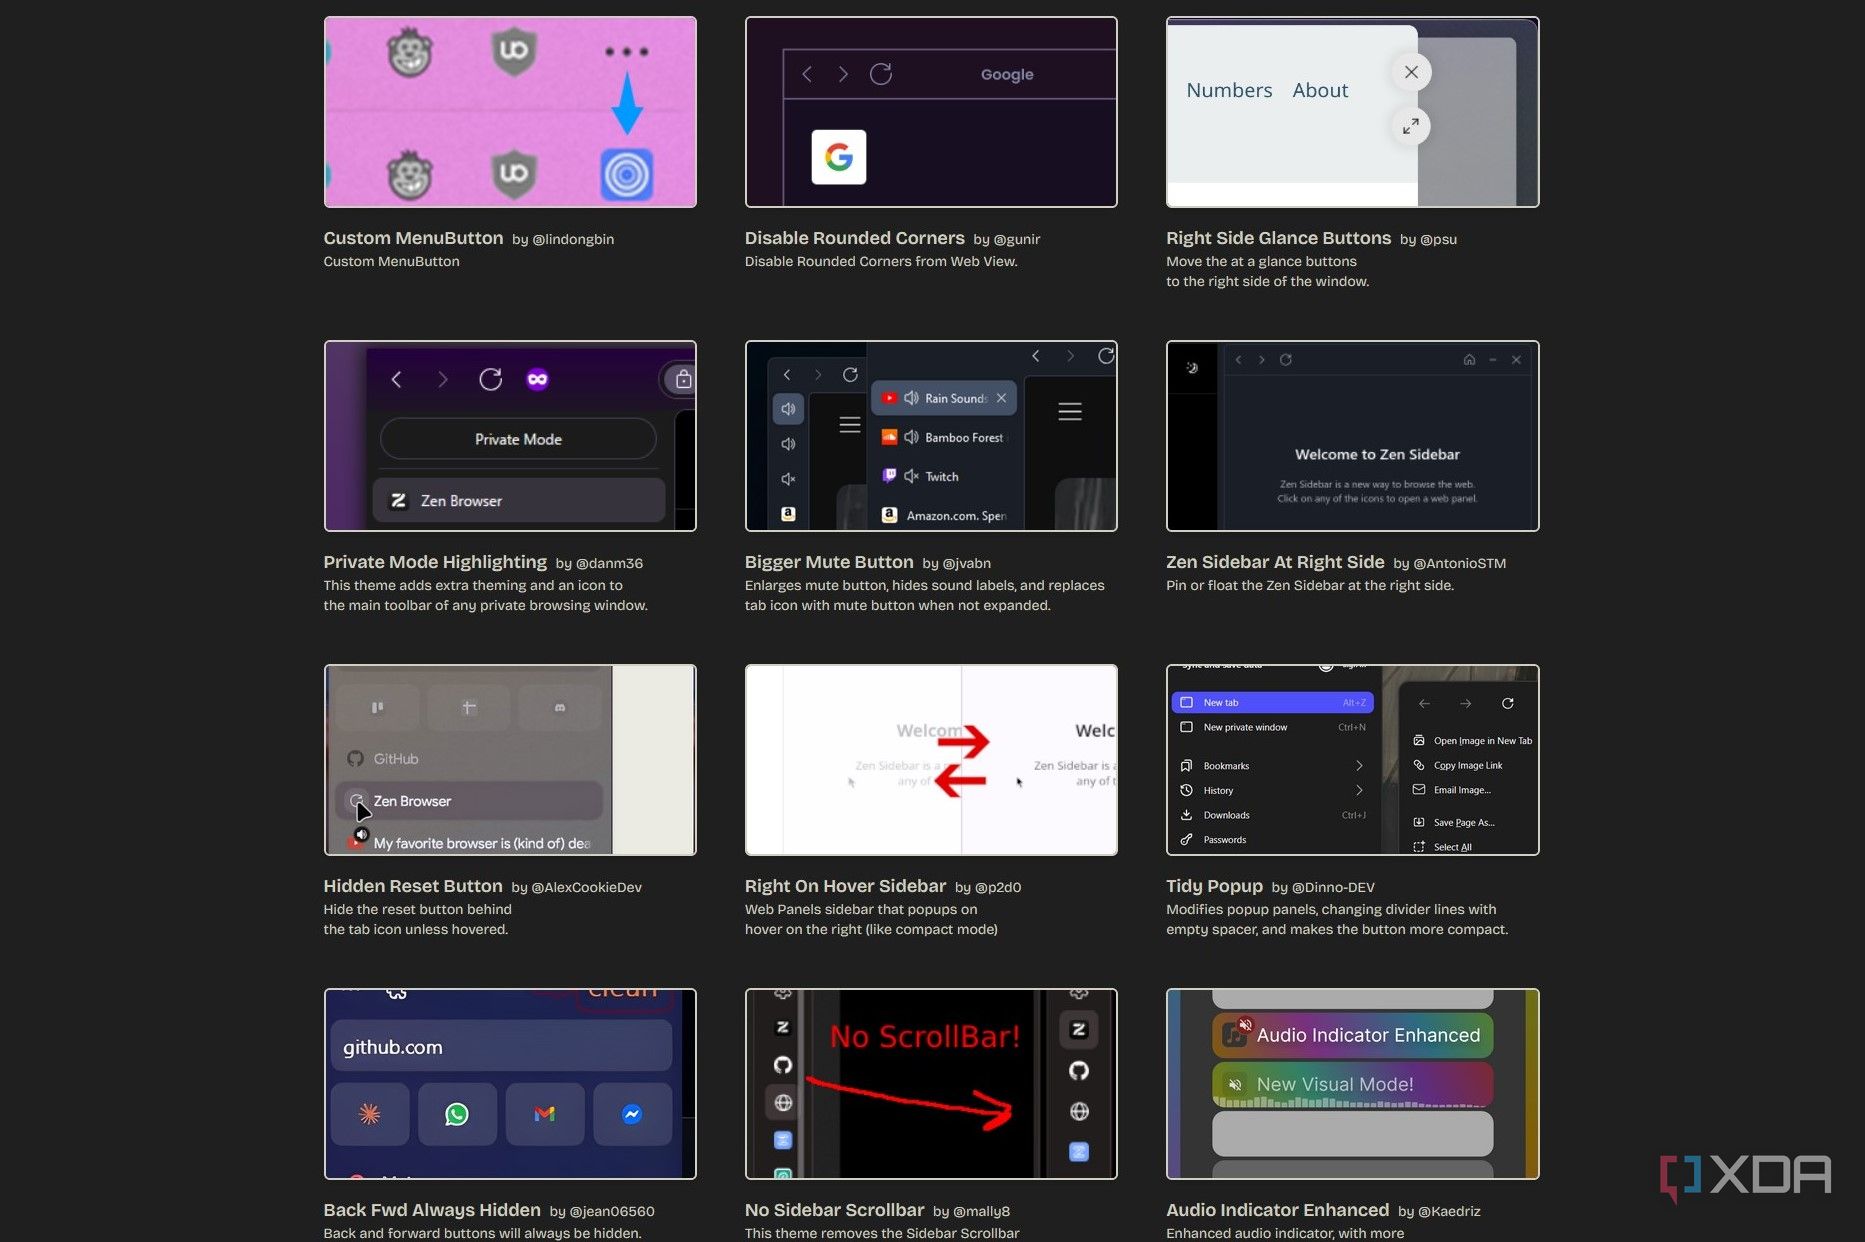
Task: Click author name @p2d0
Action: click(x=997, y=887)
